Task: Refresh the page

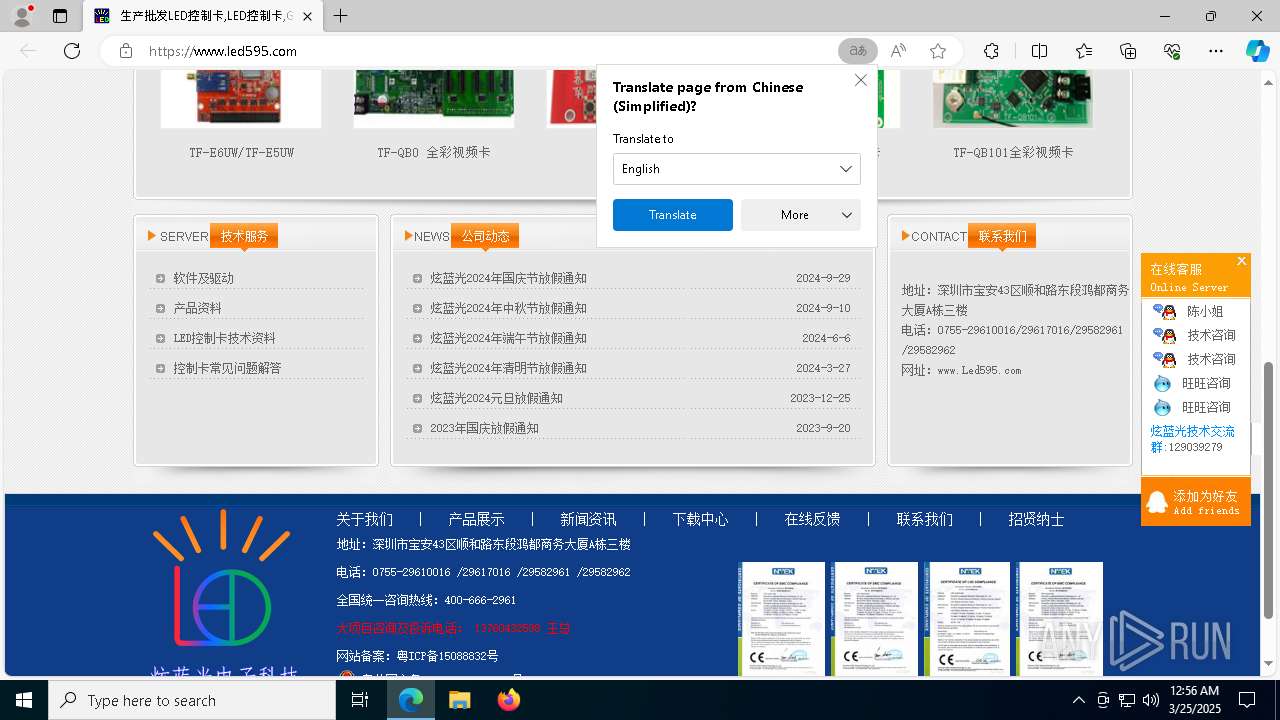Action: point(72,51)
